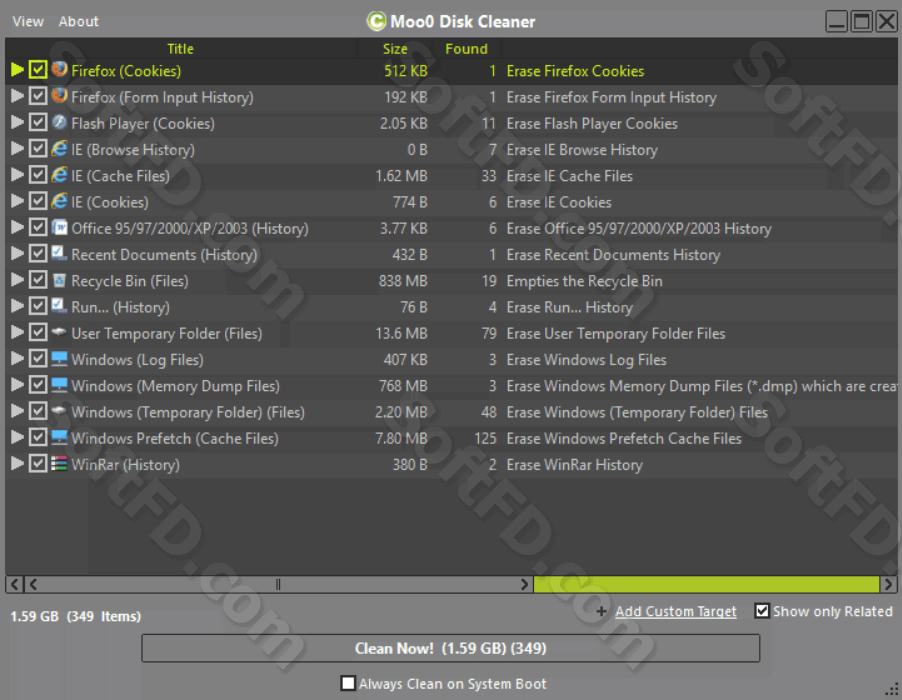The height and width of the screenshot is (700, 902).
Task: Uncheck the User Temporary Folder (Files) checkbox
Action: click(x=38, y=332)
